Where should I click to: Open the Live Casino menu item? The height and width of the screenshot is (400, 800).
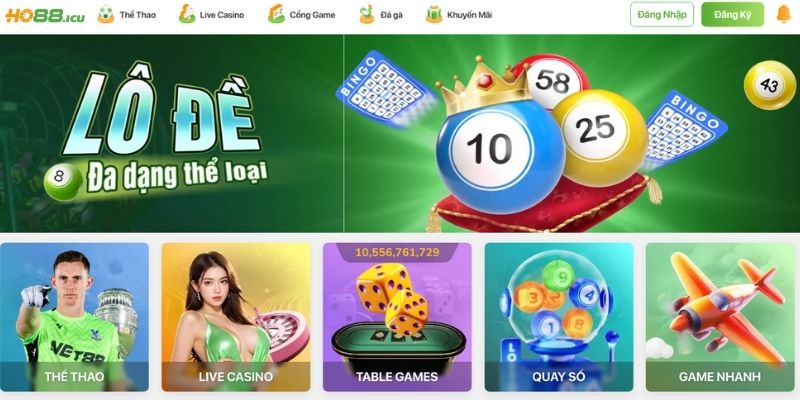(x=222, y=15)
